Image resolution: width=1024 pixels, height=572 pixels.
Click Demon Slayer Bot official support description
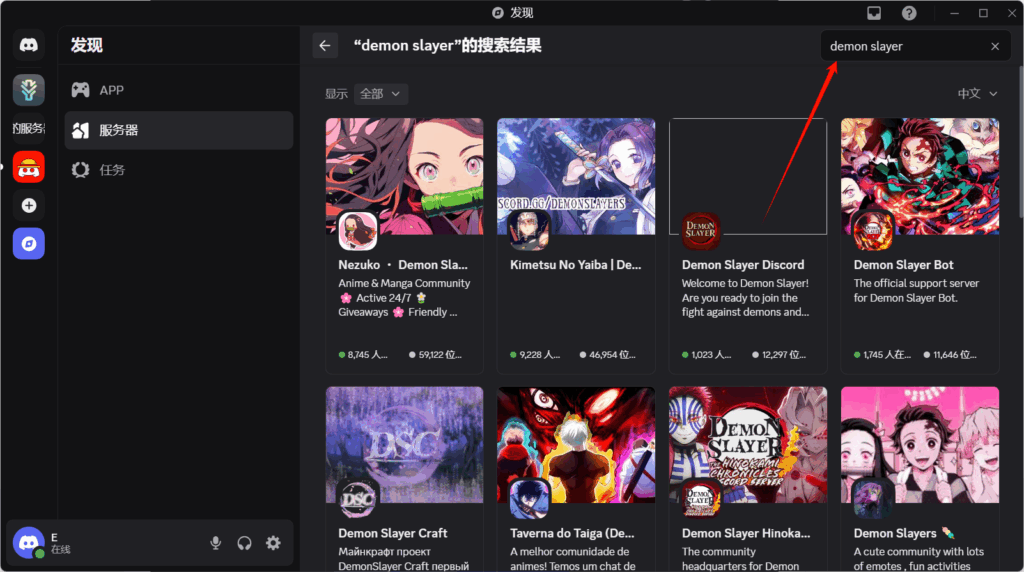(916, 291)
